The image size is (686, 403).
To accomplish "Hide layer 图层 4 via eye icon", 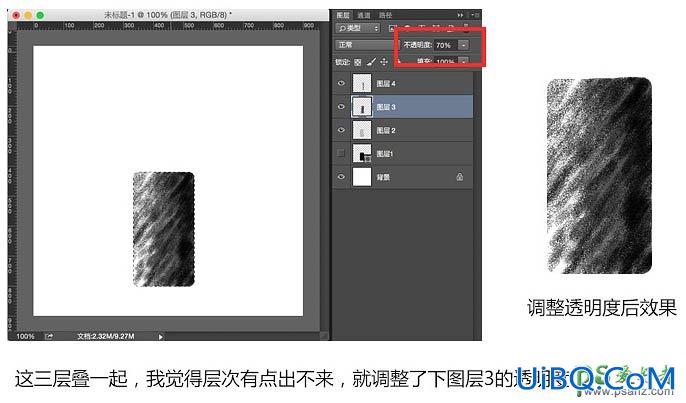I will [x=341, y=83].
